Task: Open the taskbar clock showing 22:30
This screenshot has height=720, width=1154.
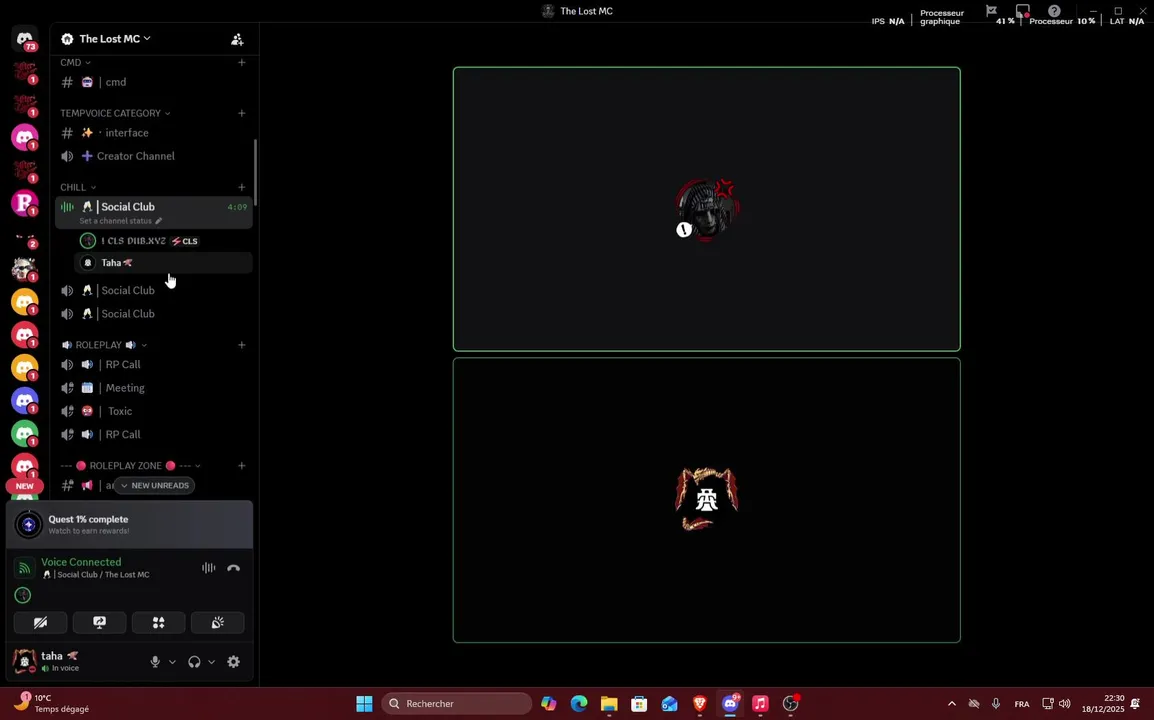Action: click(x=1102, y=704)
